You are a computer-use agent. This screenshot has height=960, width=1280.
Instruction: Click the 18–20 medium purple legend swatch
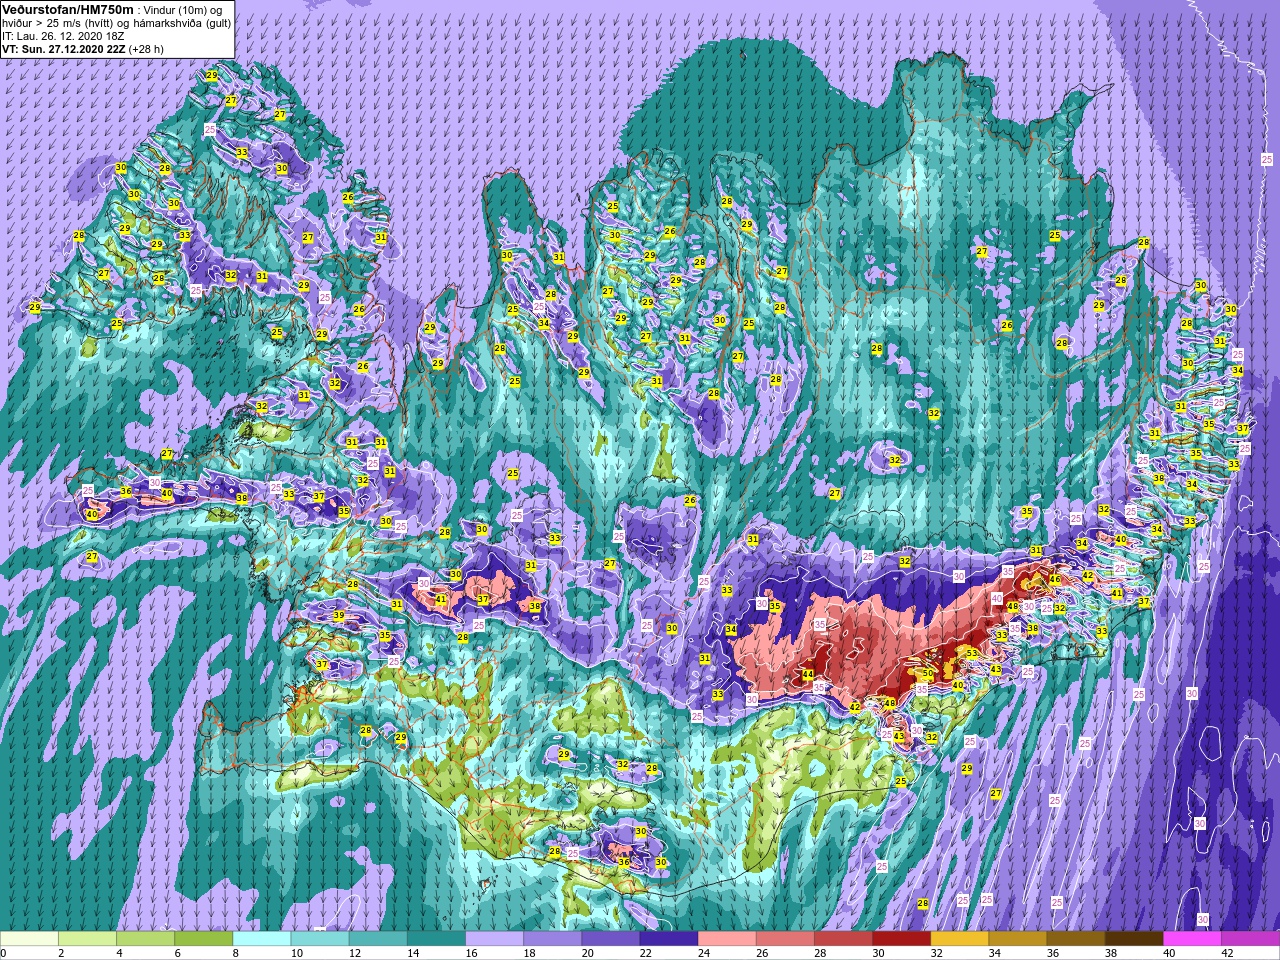click(552, 940)
